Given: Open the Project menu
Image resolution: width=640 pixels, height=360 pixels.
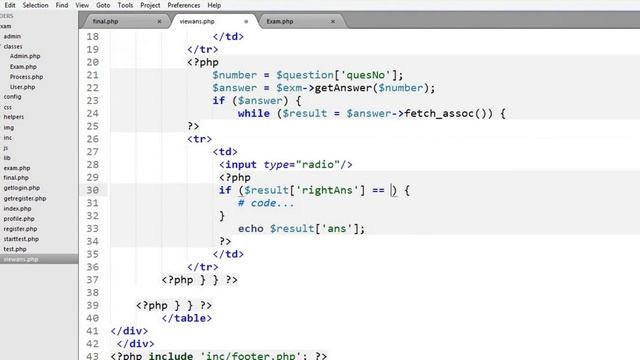Looking at the screenshot, I should 150,5.
